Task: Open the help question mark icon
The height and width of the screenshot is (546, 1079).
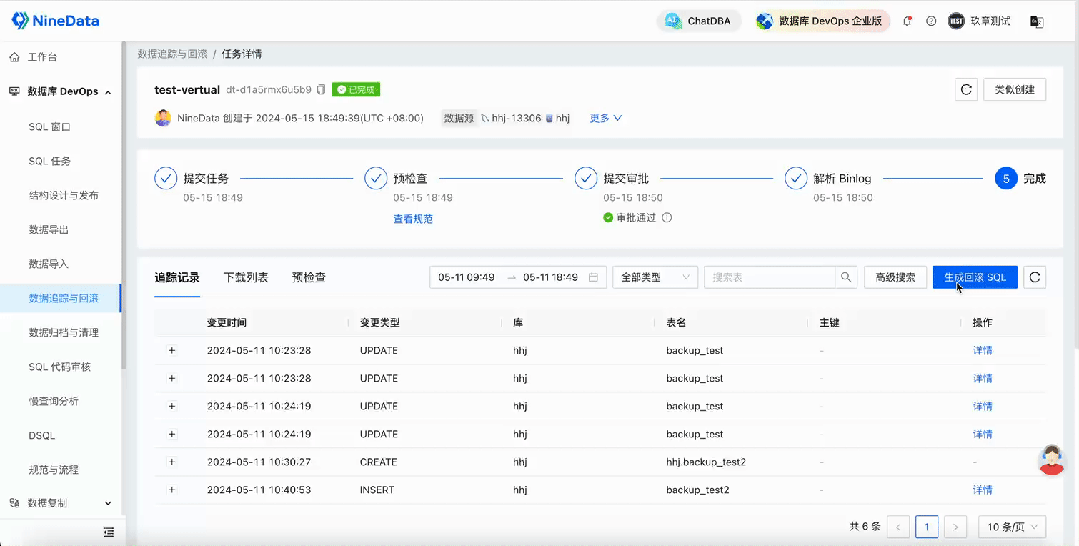Action: coord(931,21)
